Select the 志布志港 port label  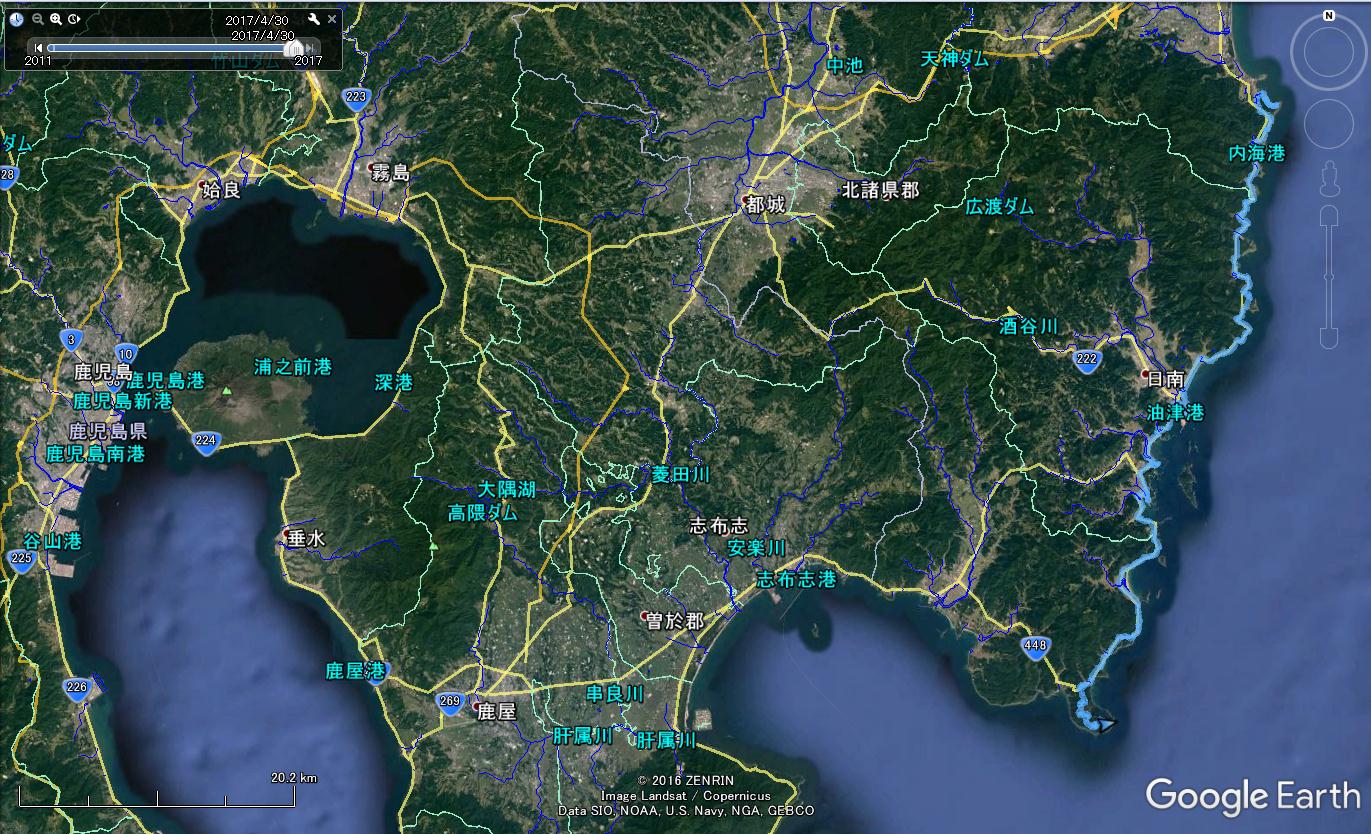point(796,580)
